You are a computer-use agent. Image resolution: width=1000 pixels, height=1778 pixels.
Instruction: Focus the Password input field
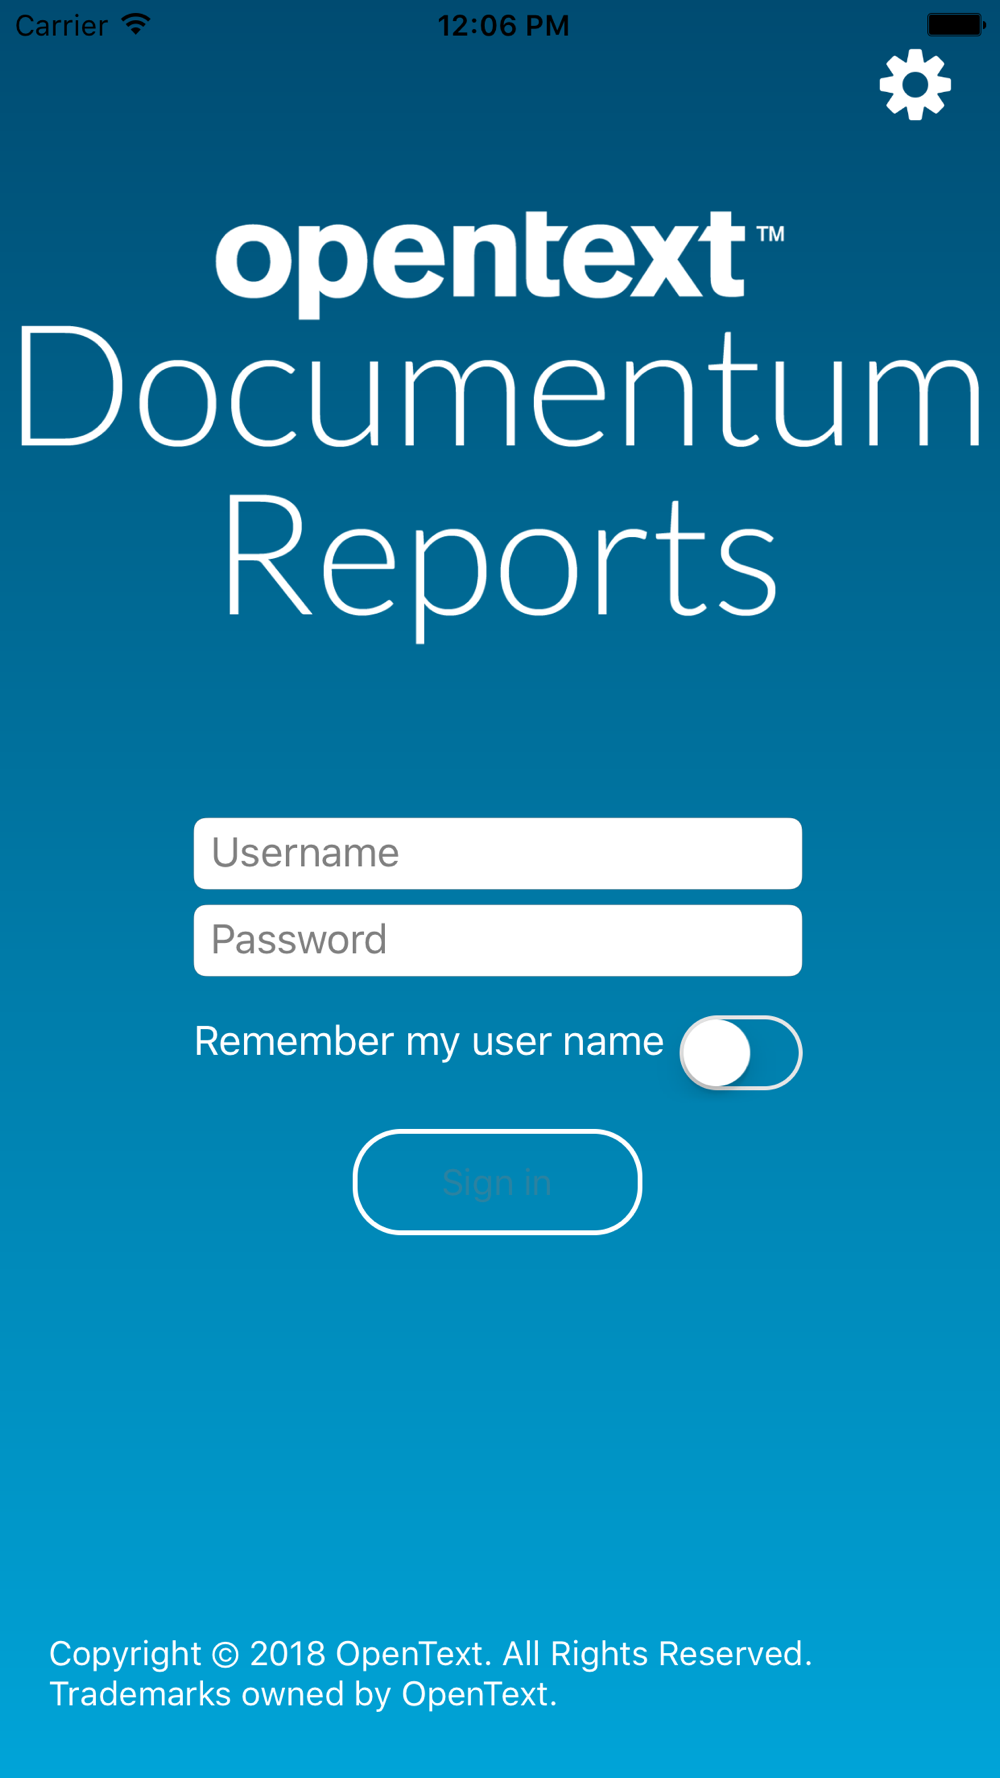[498, 940]
